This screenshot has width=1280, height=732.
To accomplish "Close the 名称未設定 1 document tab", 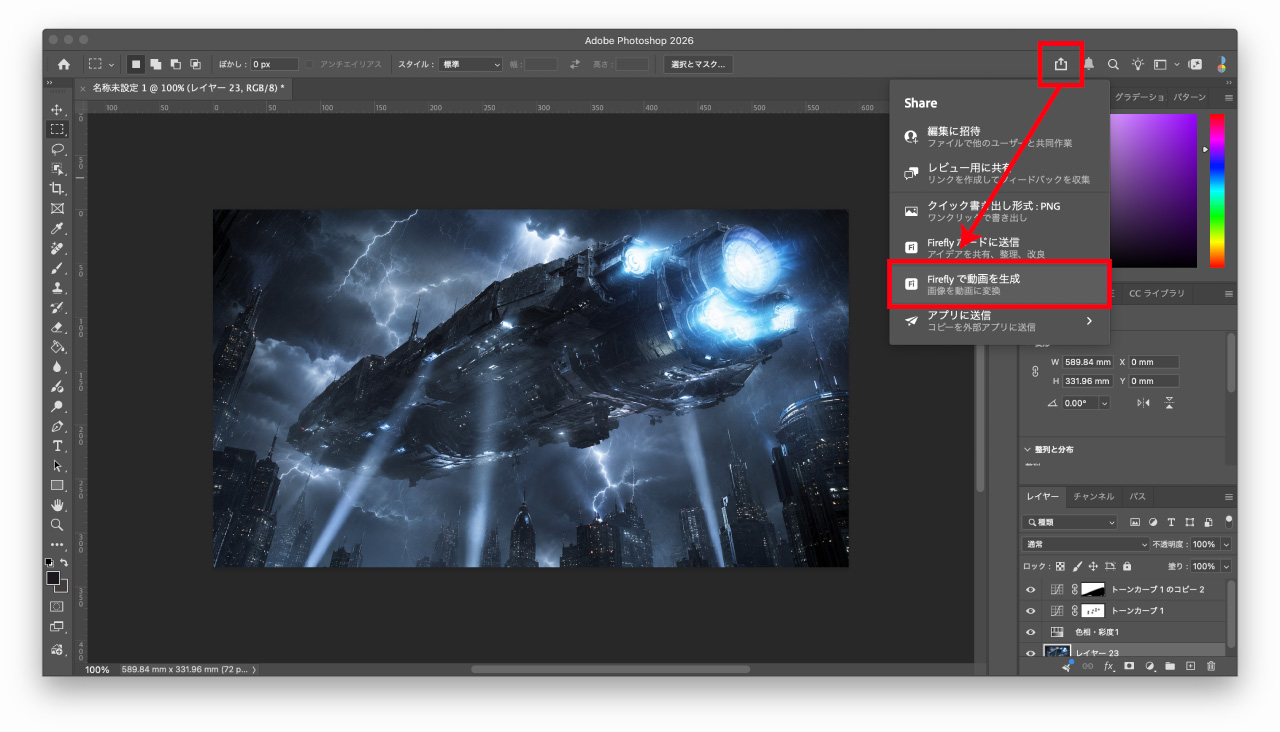I will [x=82, y=89].
